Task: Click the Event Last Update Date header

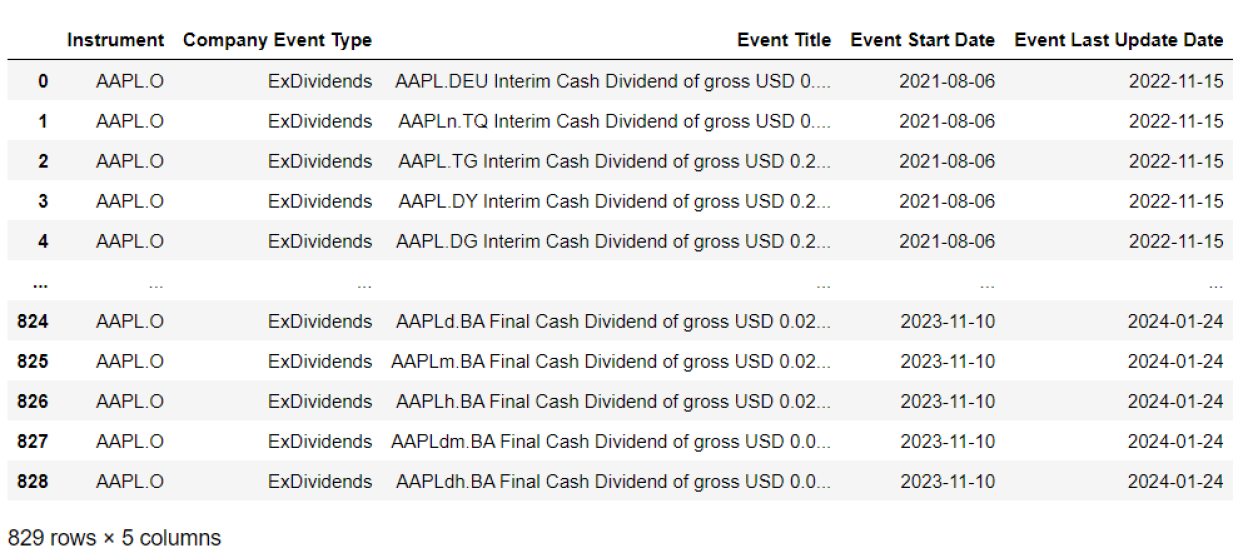Action: point(1119,40)
